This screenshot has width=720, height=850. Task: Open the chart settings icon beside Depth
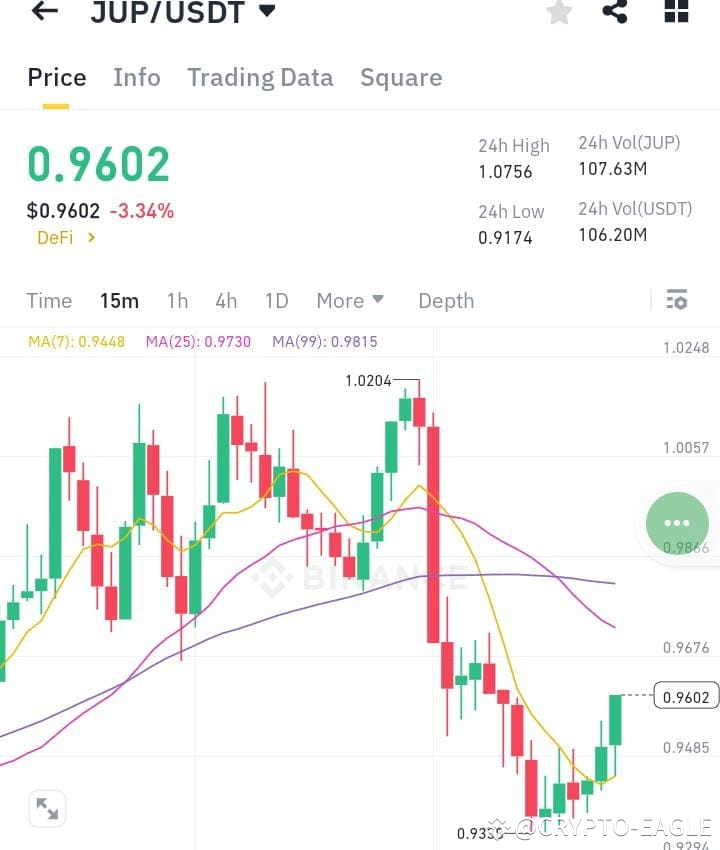[x=677, y=300]
